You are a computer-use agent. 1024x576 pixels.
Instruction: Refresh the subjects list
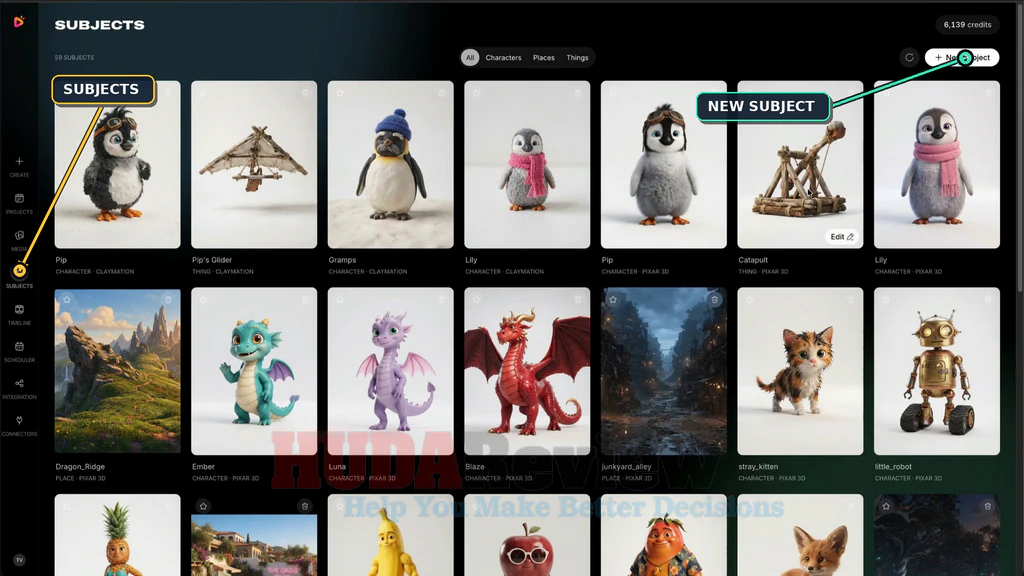(x=909, y=57)
